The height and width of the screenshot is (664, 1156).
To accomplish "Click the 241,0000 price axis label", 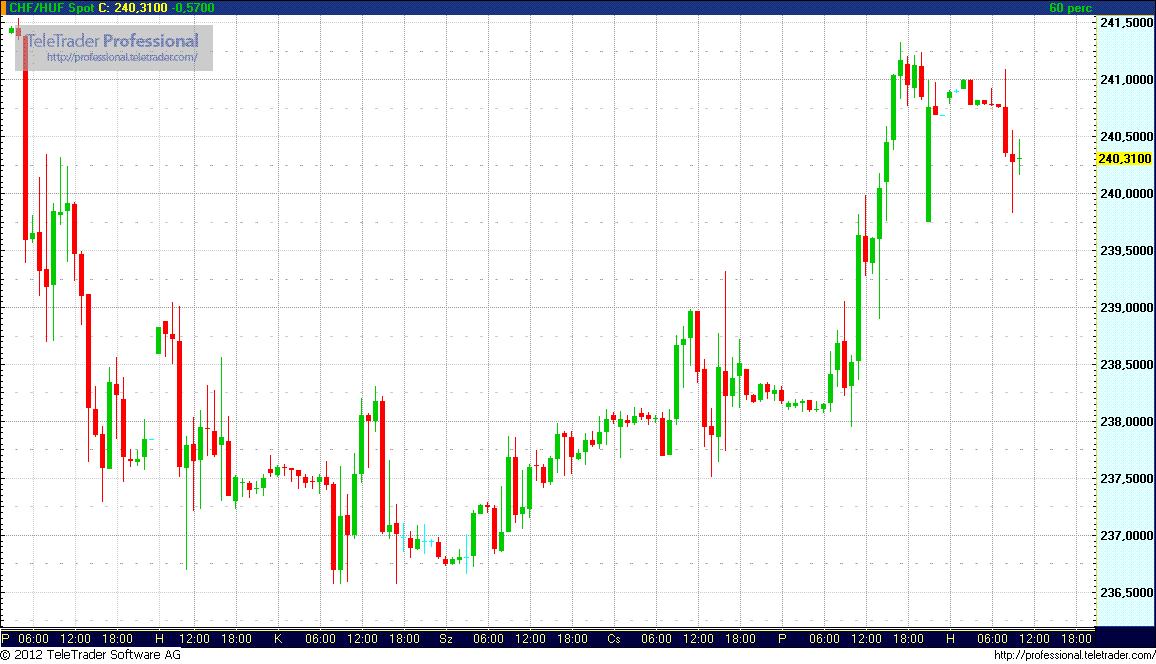I will [x=1126, y=80].
